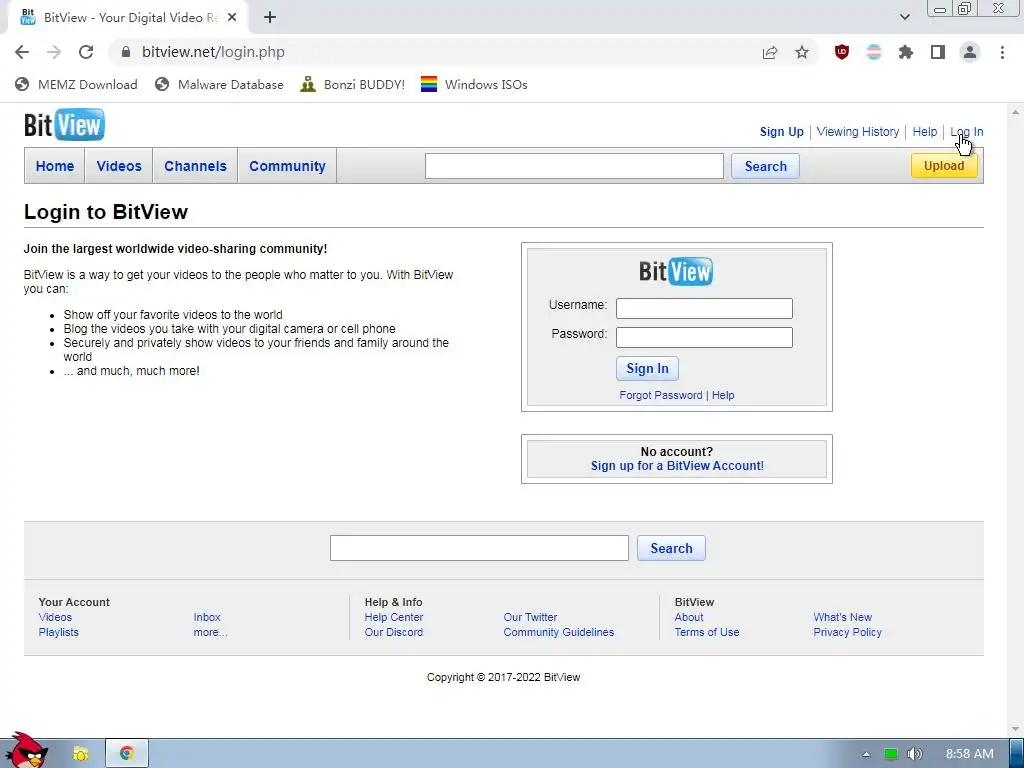
Task: View site info via the padlock icon
Action: [126, 52]
